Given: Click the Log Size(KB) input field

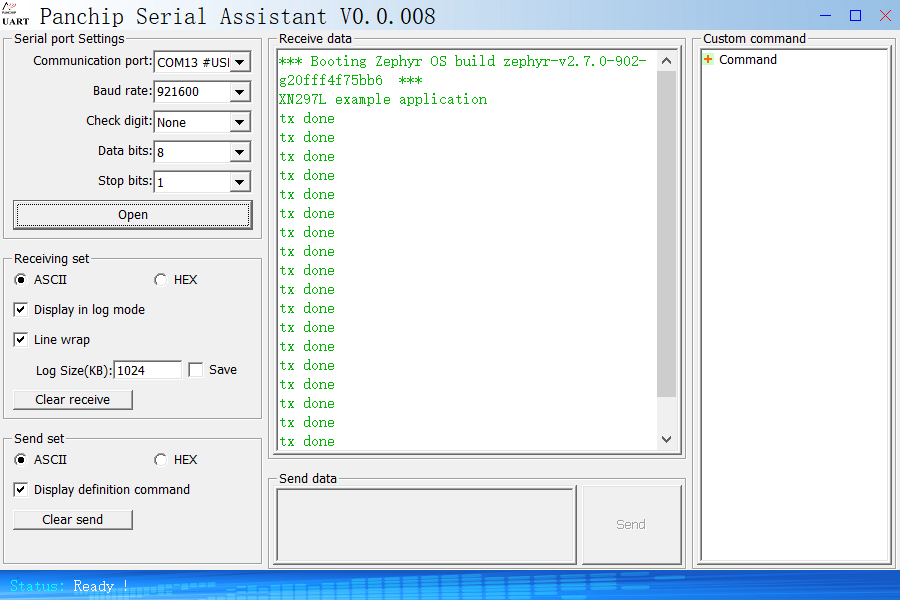Looking at the screenshot, I should [x=148, y=370].
